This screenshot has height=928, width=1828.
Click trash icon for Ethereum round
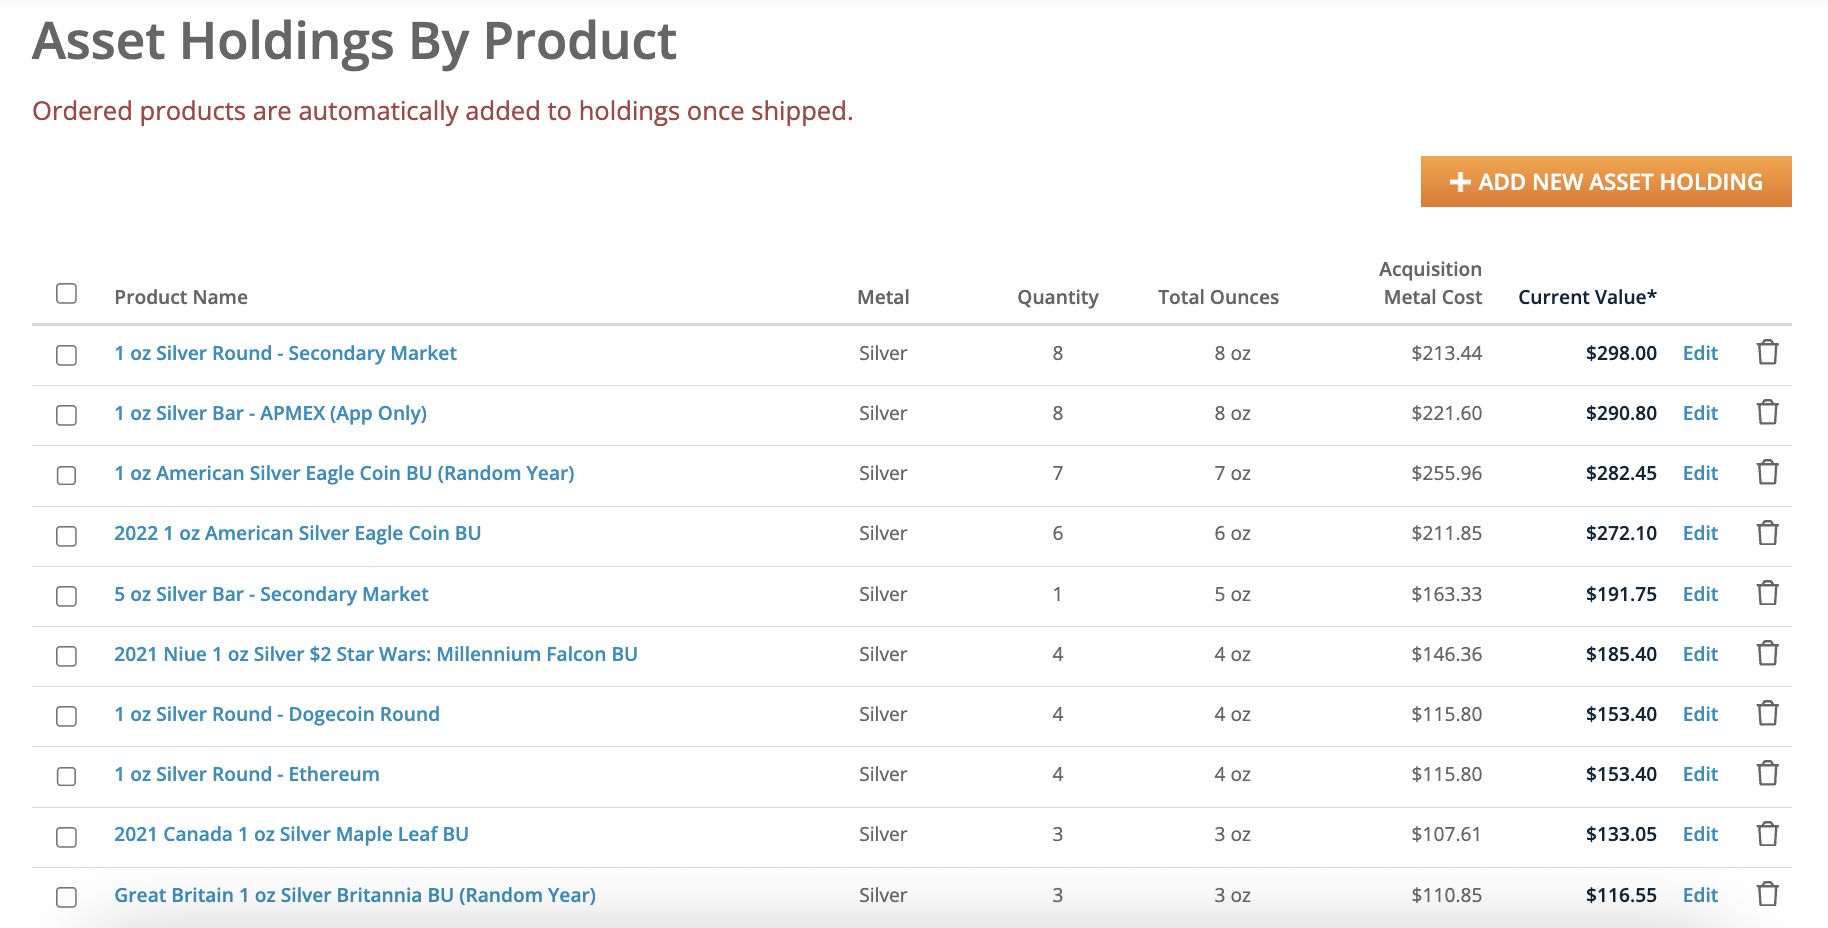pos(1767,773)
